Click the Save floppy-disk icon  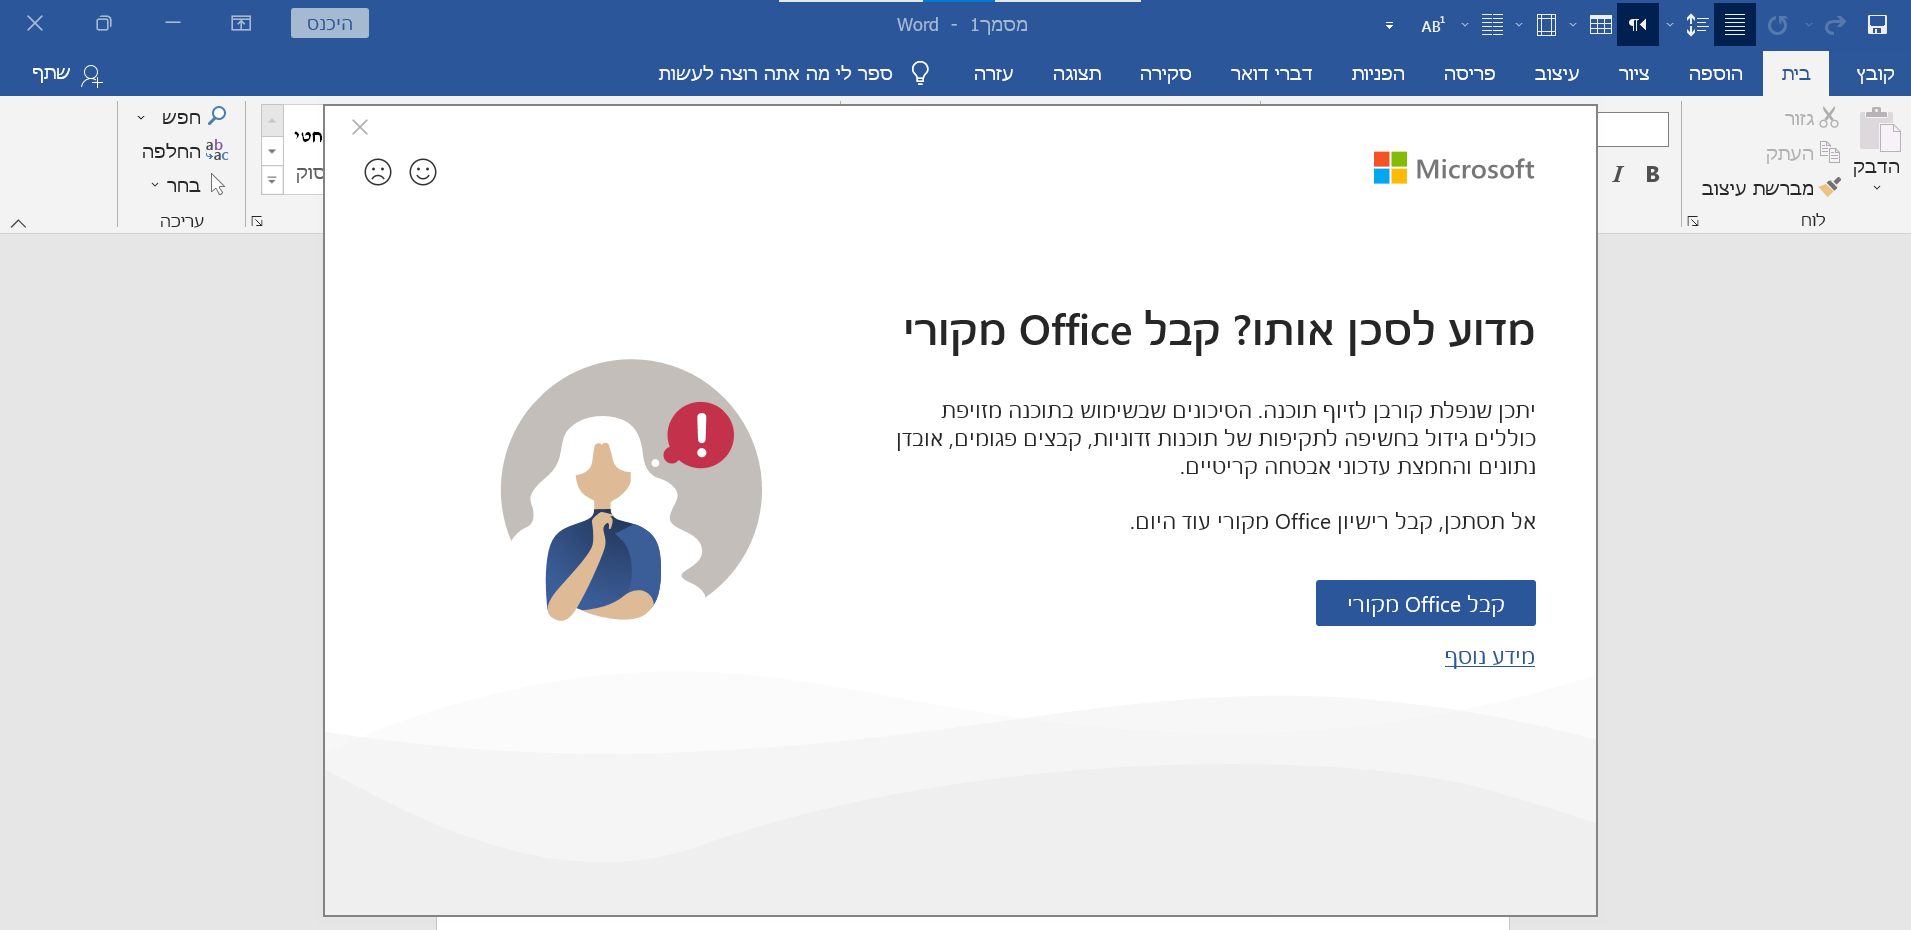click(1877, 25)
